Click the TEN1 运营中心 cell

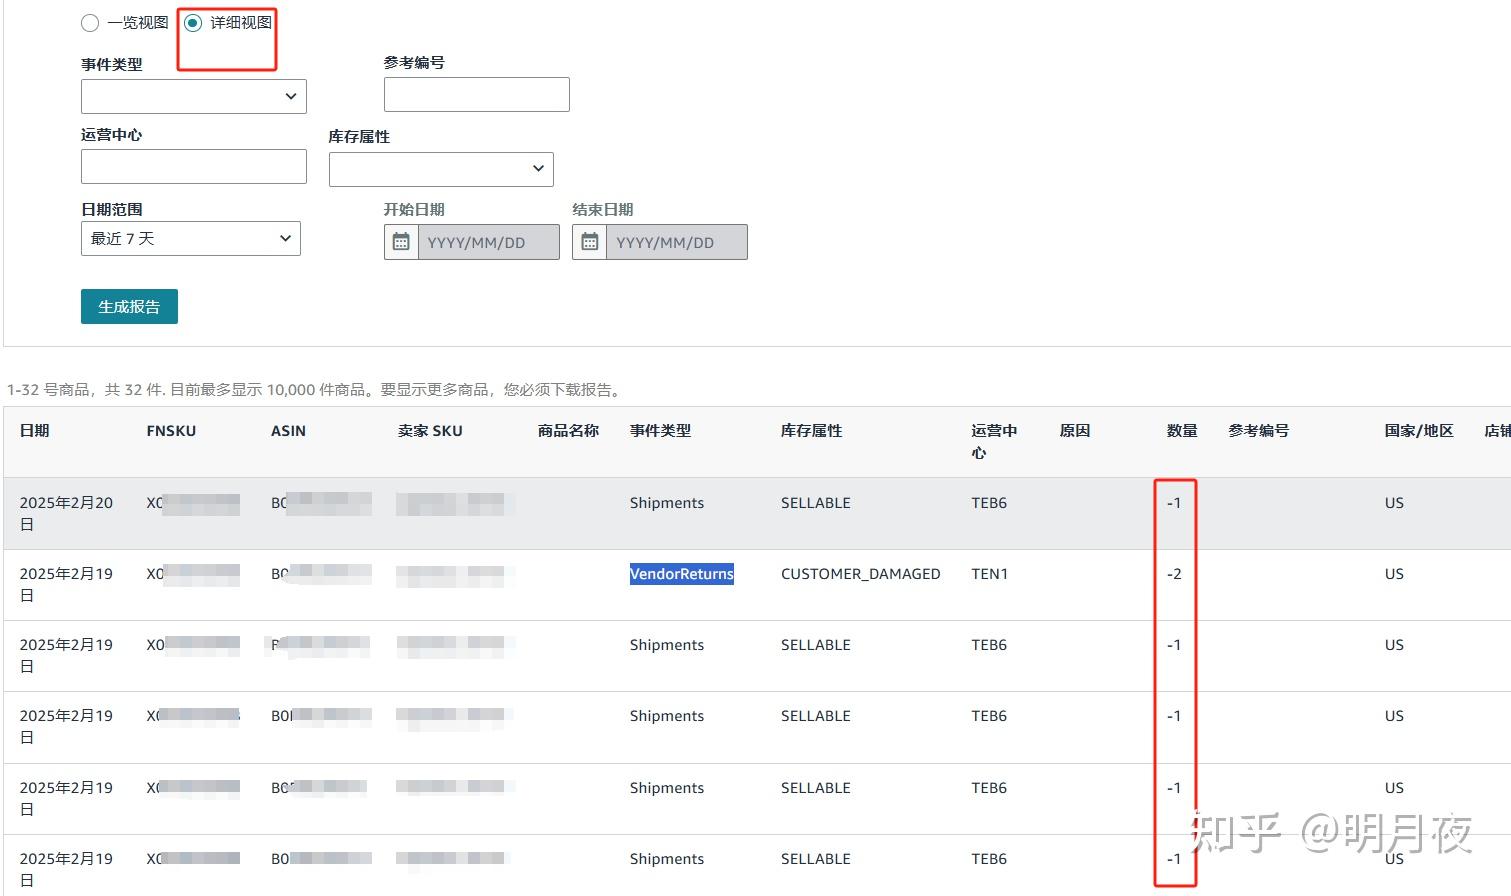coord(988,574)
